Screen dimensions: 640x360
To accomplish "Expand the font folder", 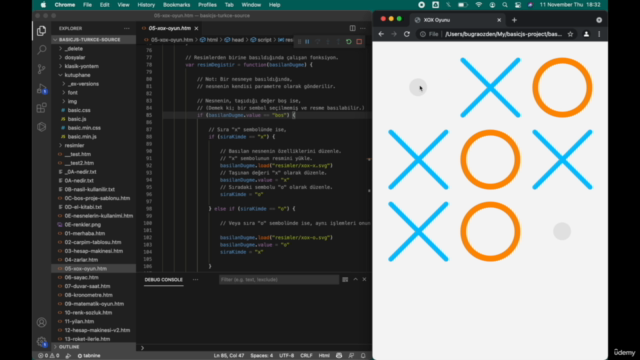I will tap(73, 93).
